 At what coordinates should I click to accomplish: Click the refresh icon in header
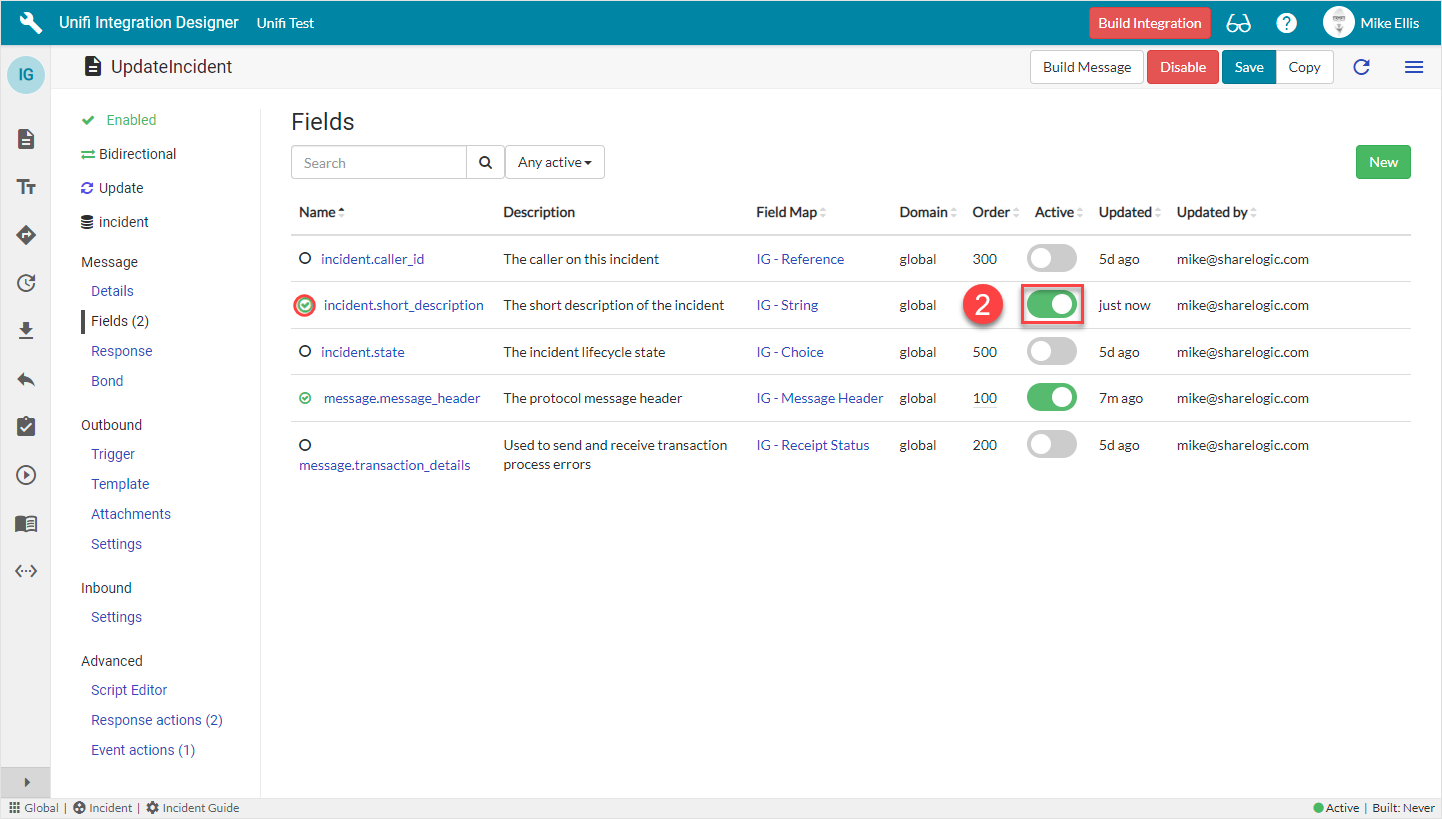(x=1361, y=67)
